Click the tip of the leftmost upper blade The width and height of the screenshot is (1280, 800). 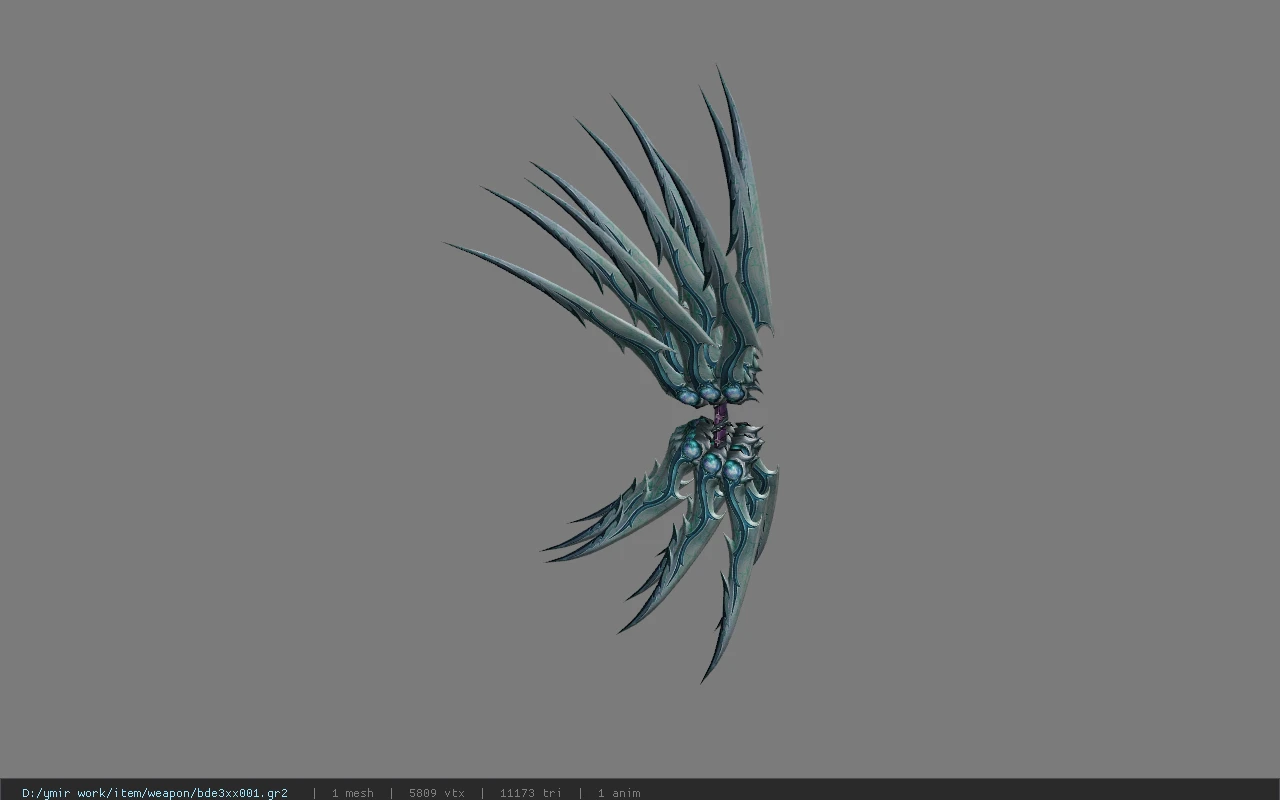pos(449,245)
